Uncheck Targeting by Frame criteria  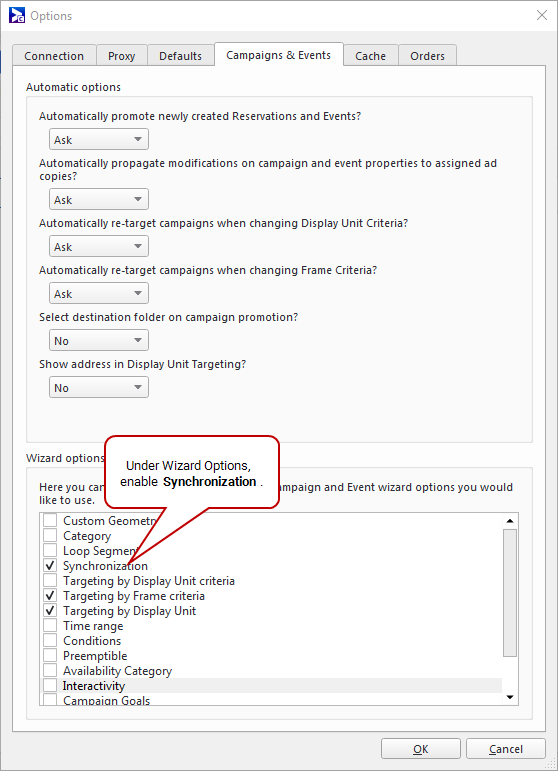click(50, 596)
